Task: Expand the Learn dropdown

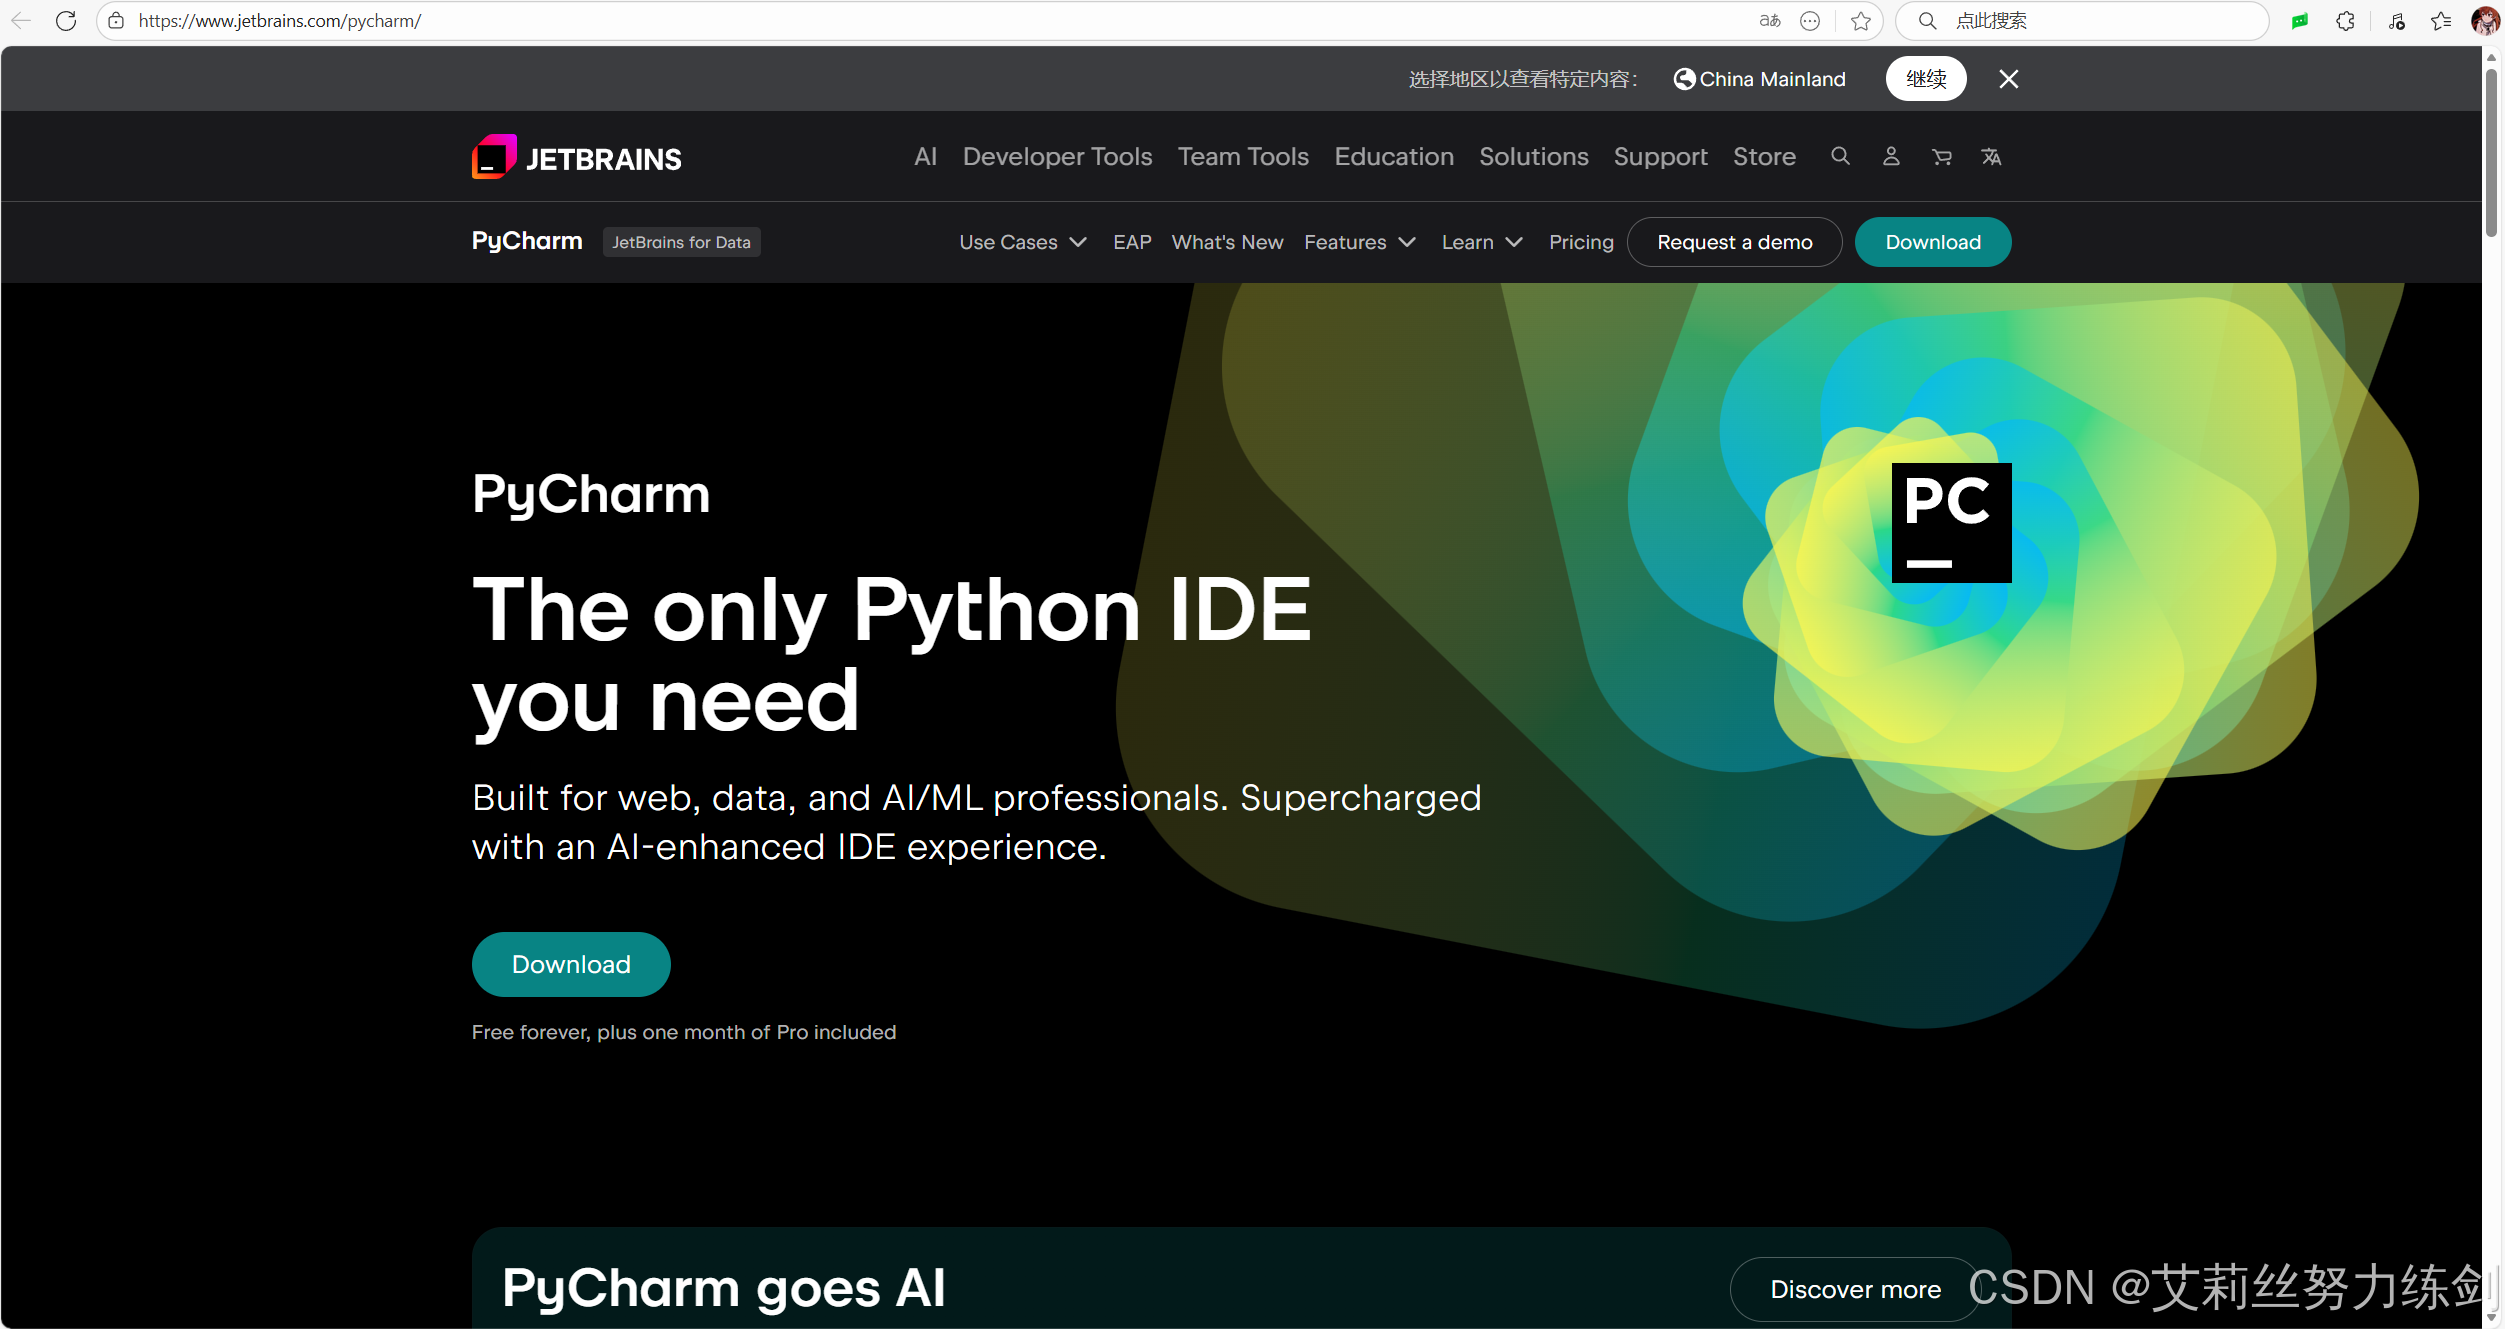Action: coord(1481,242)
